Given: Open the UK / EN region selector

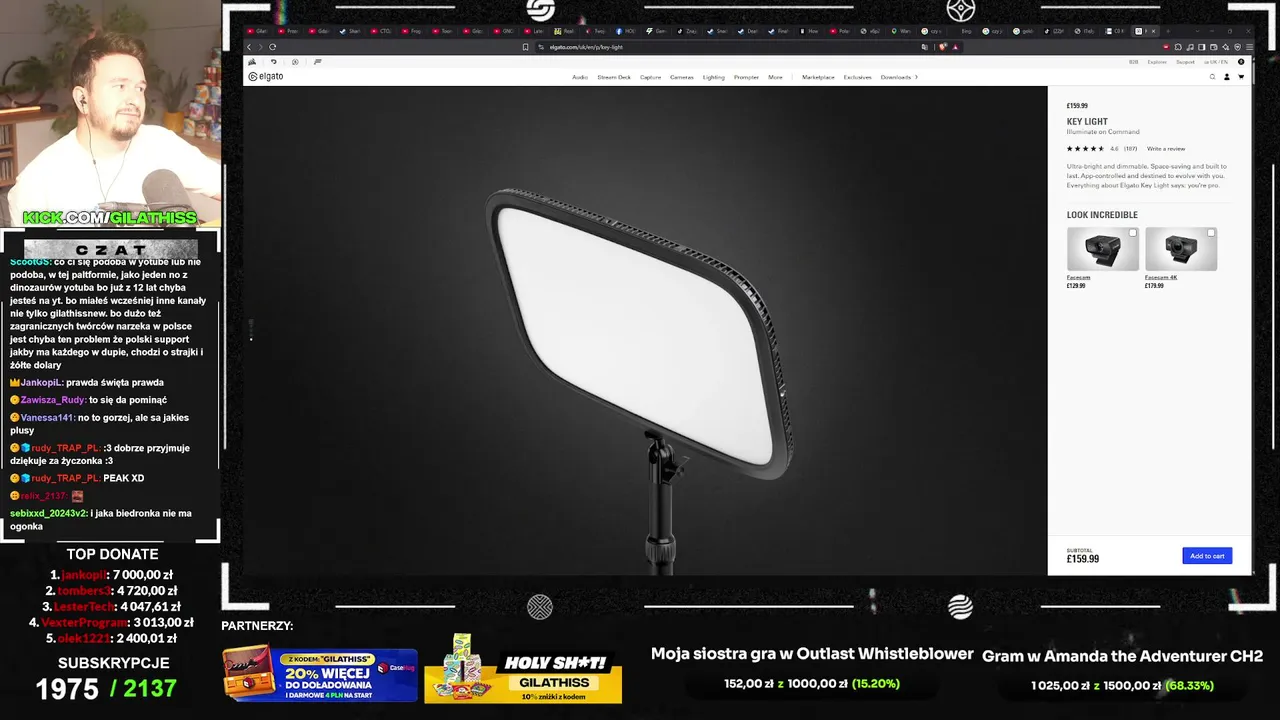Looking at the screenshot, I should tap(1216, 62).
